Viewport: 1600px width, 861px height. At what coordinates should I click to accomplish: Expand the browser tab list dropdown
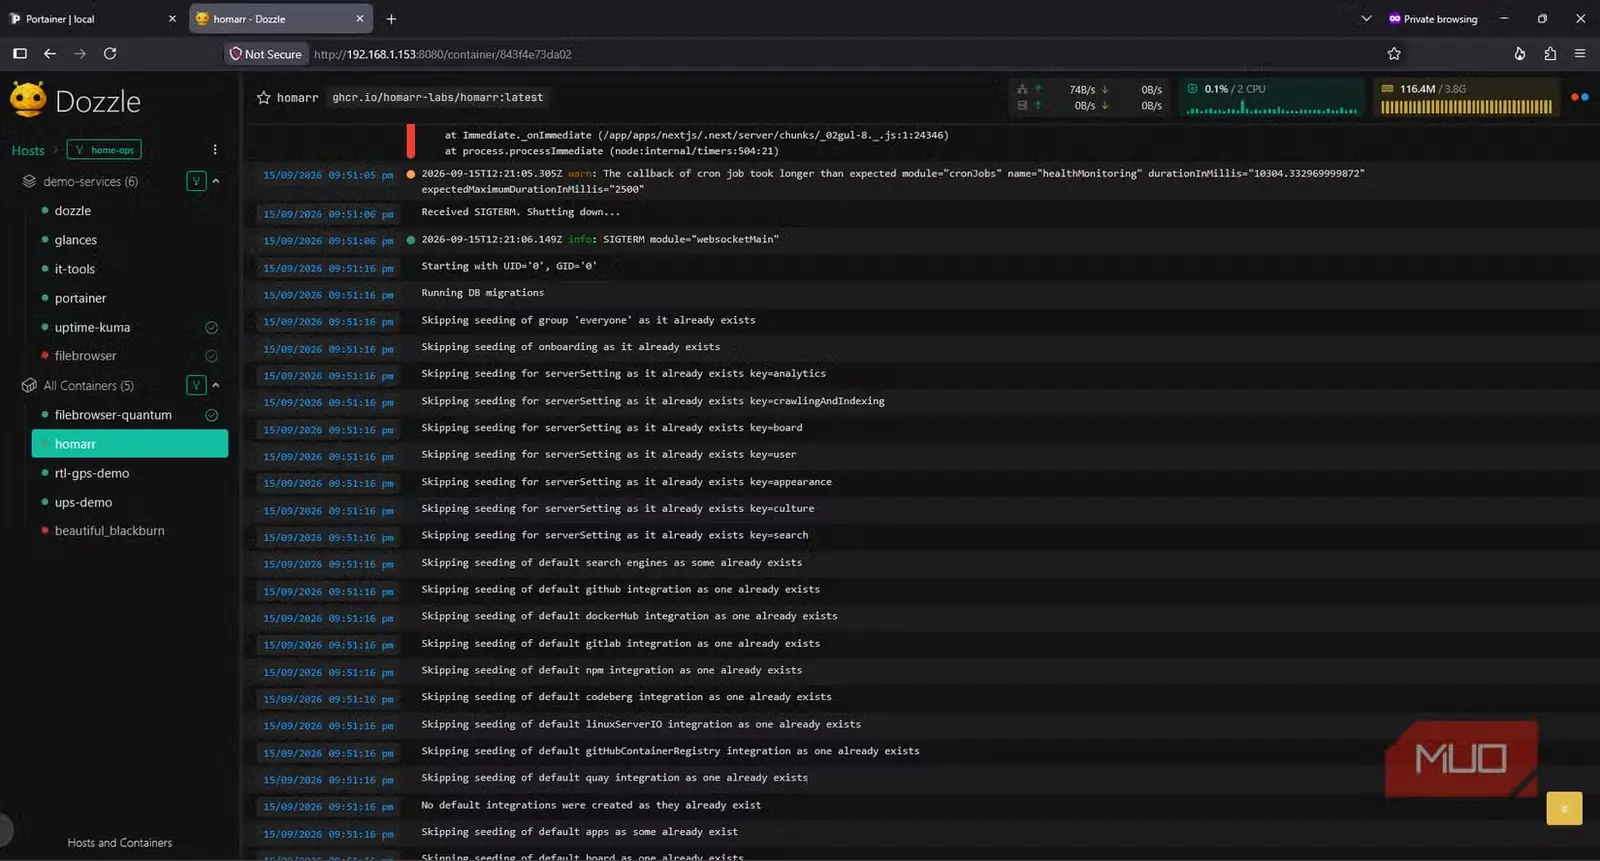pos(1366,19)
